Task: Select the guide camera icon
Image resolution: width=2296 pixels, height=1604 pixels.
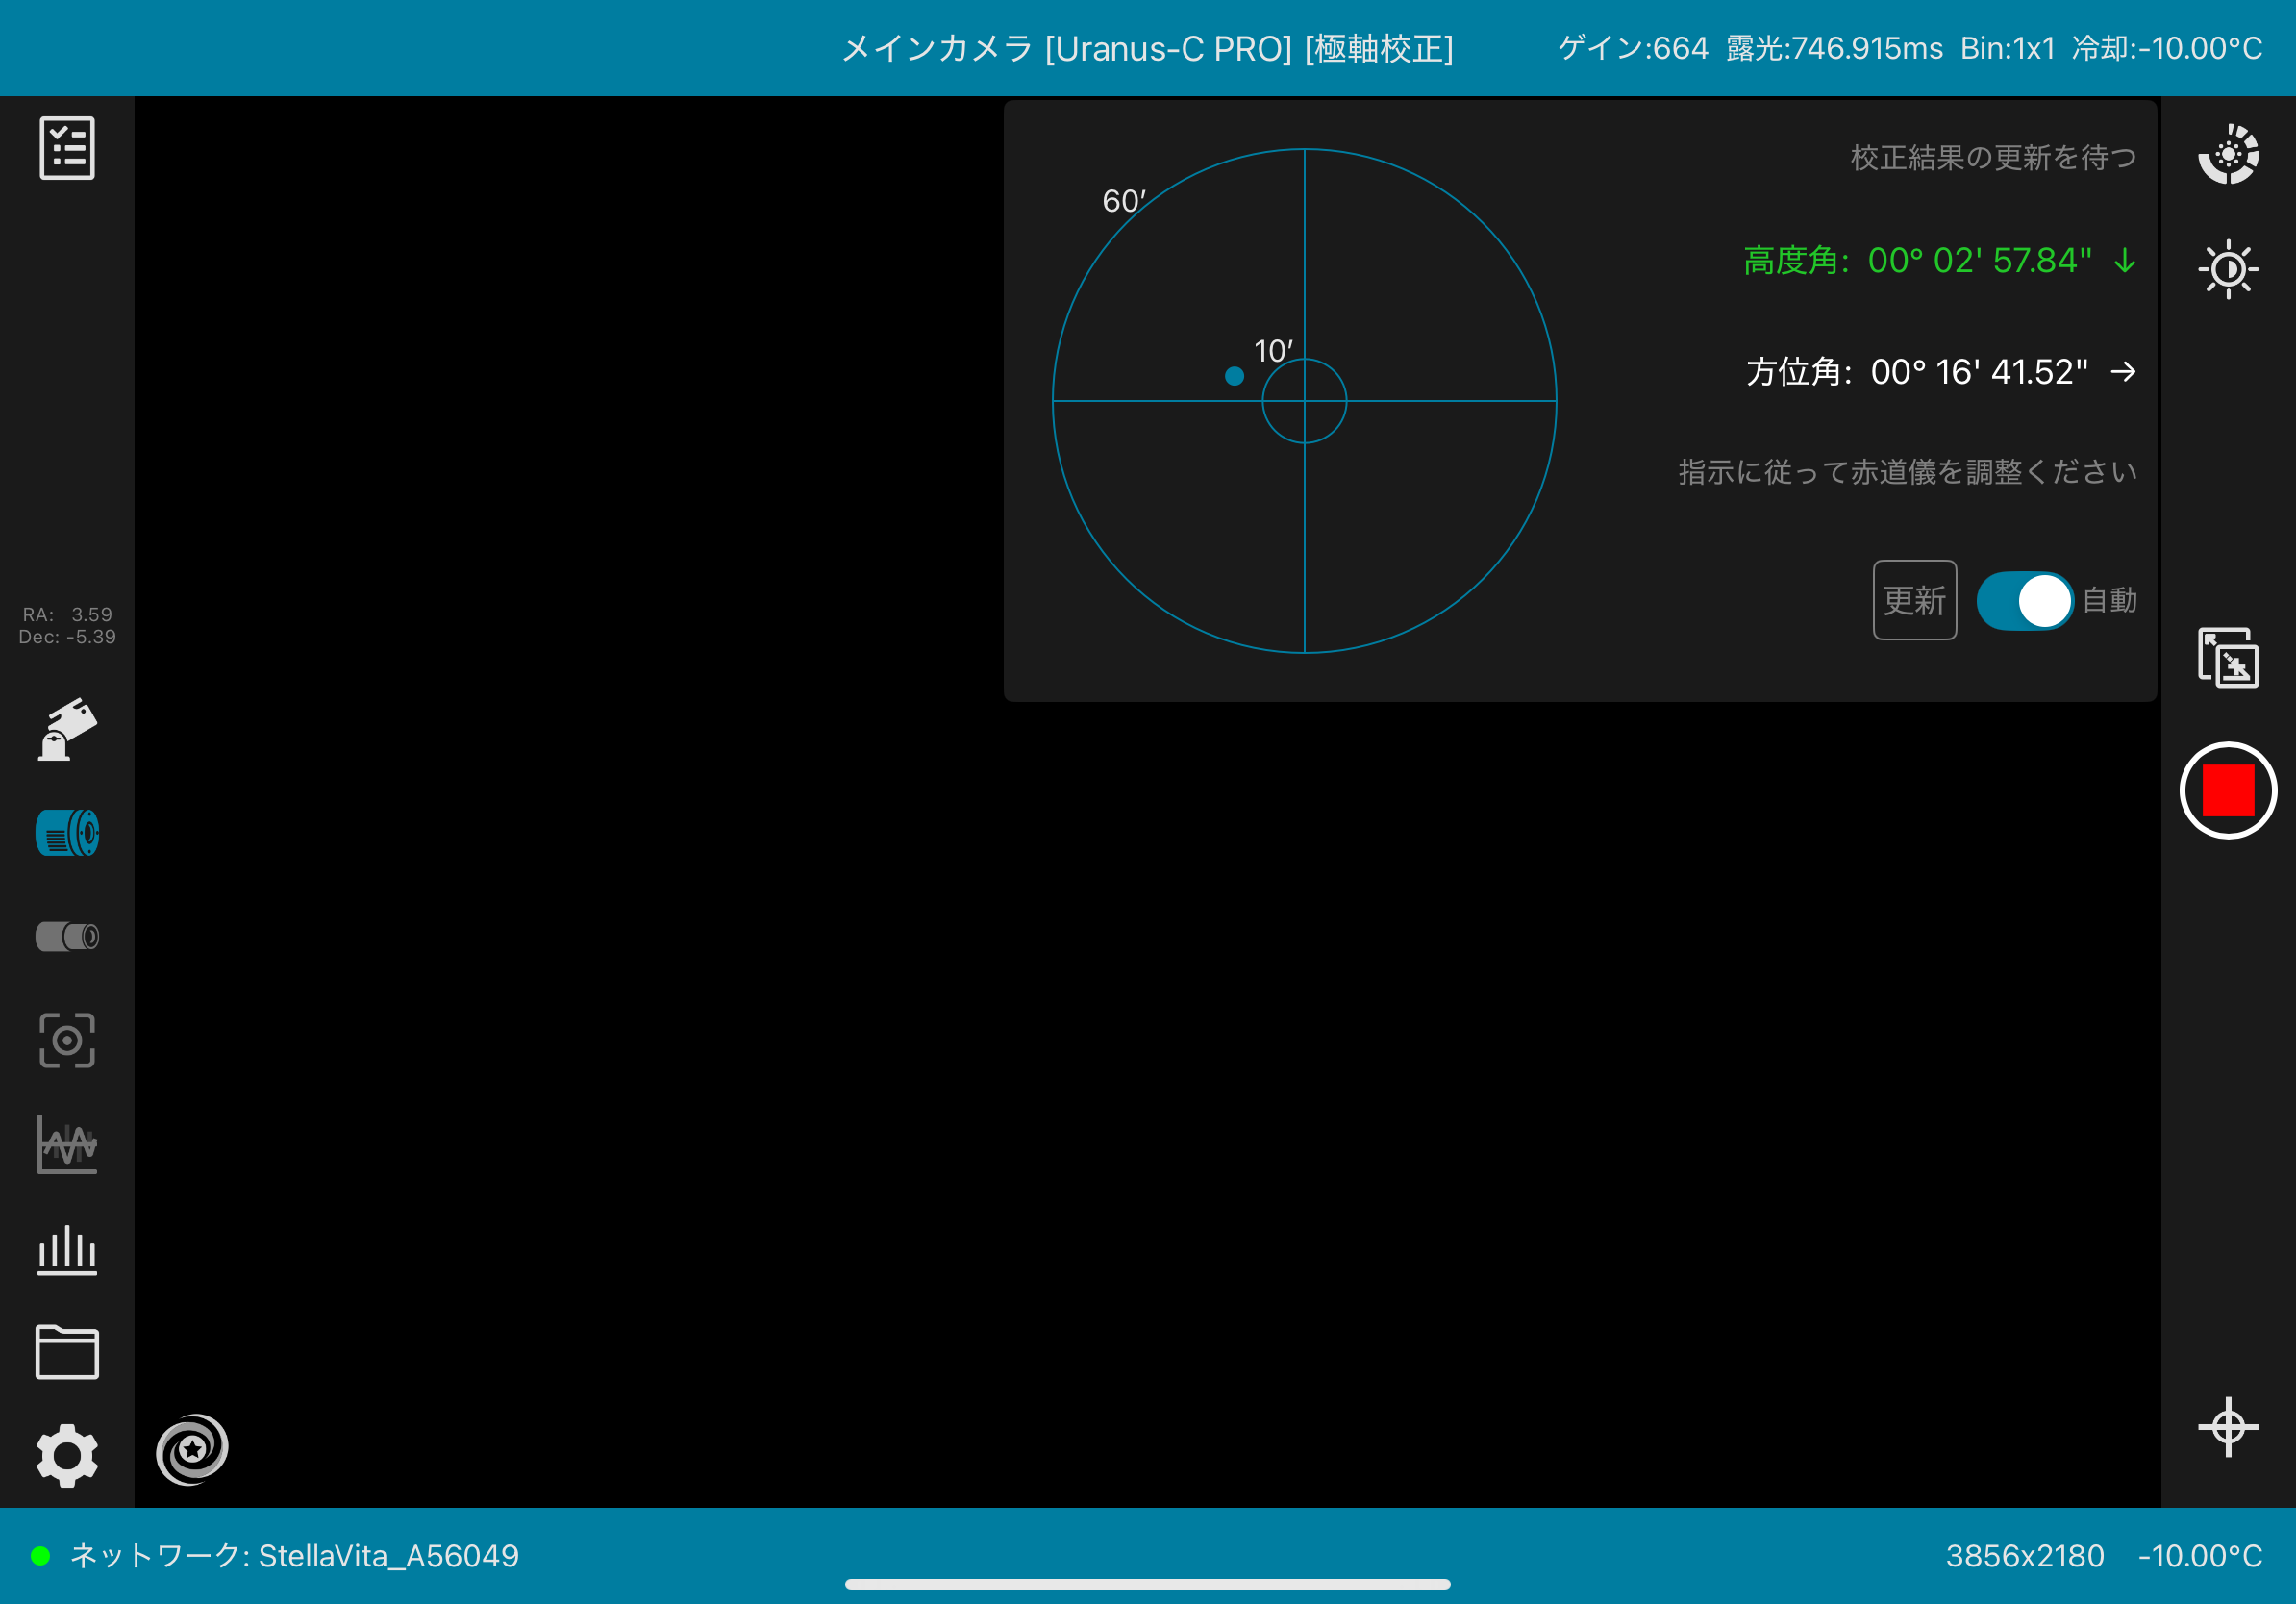Action: [x=67, y=937]
